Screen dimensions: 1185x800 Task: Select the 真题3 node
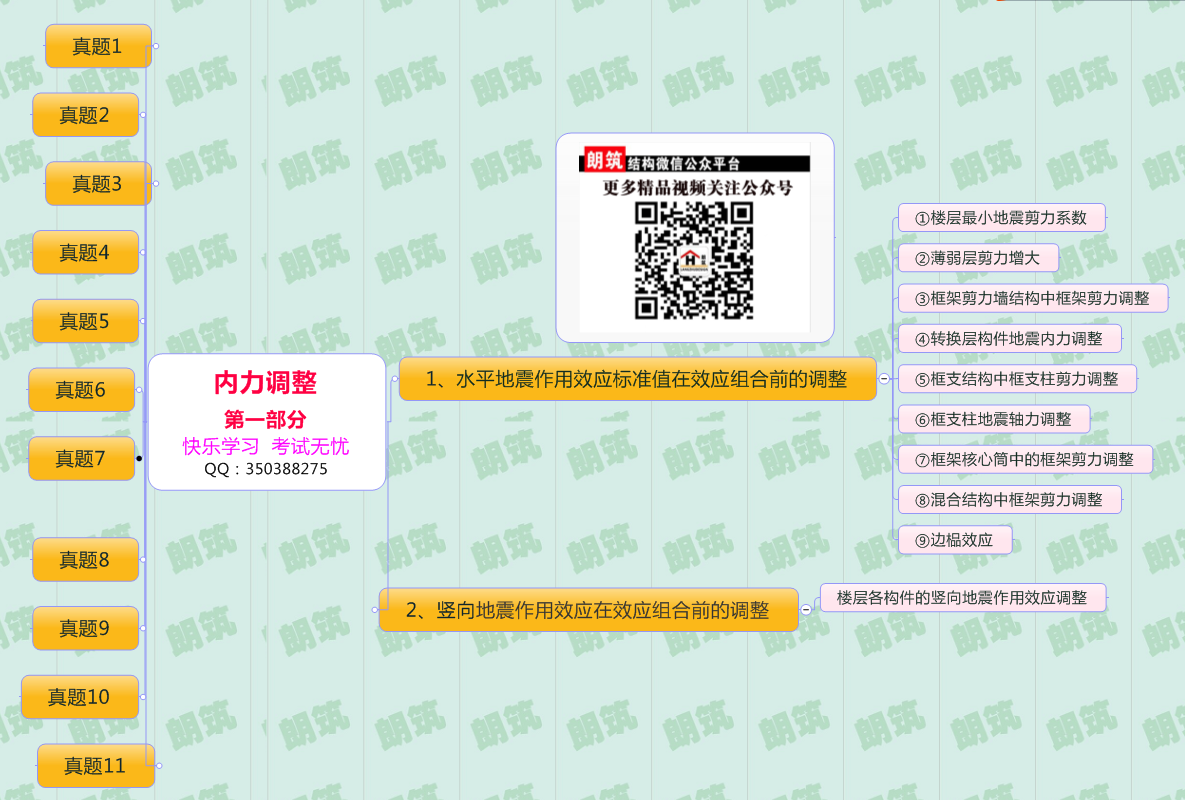tap(98, 184)
